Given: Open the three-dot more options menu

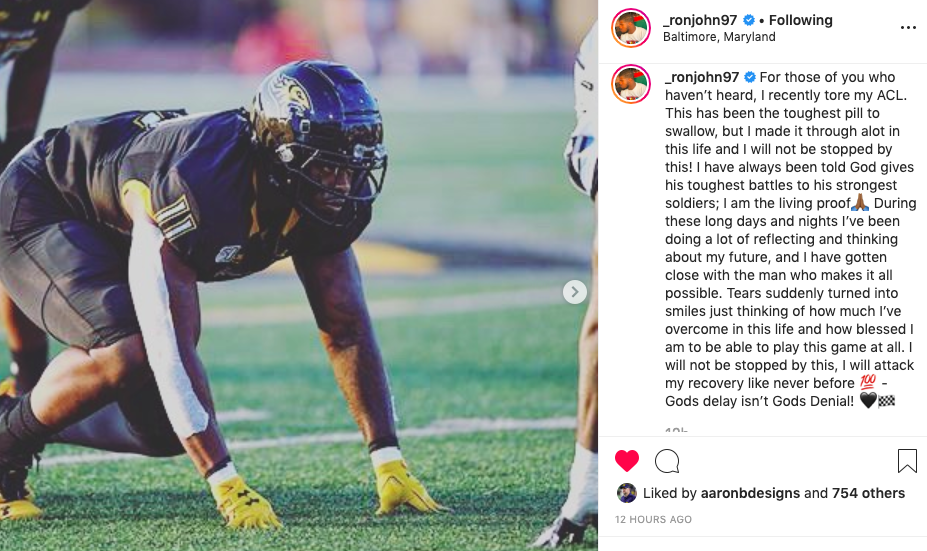Looking at the screenshot, I should pos(908,28).
